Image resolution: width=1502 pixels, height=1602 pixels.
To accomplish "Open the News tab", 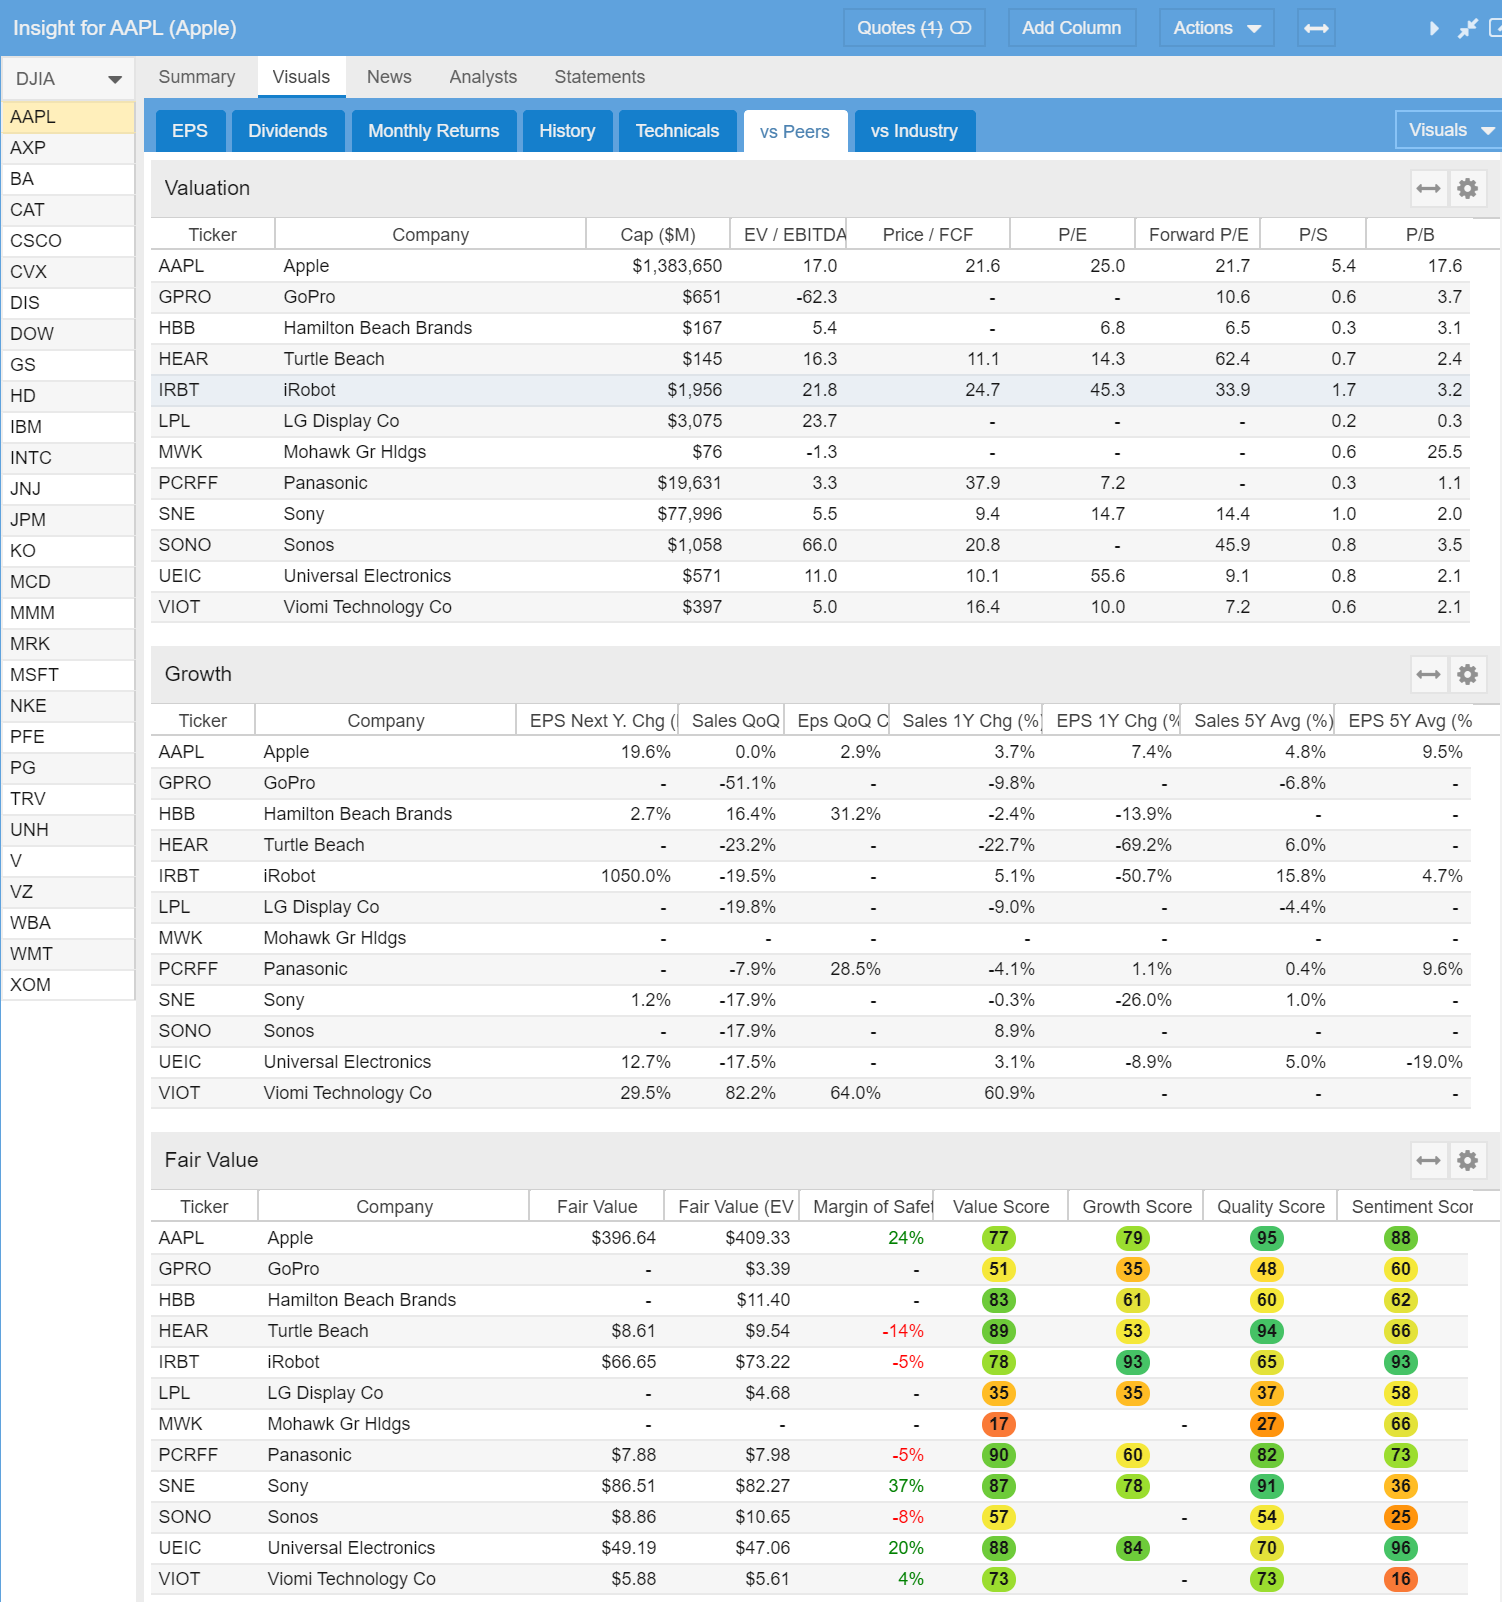I will pos(389,77).
